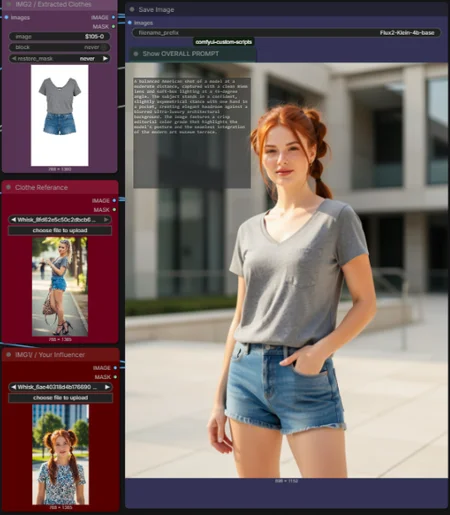Open the Your Influencer portrait thumbnail
Viewport: 450px width, 515px height.
(60, 454)
